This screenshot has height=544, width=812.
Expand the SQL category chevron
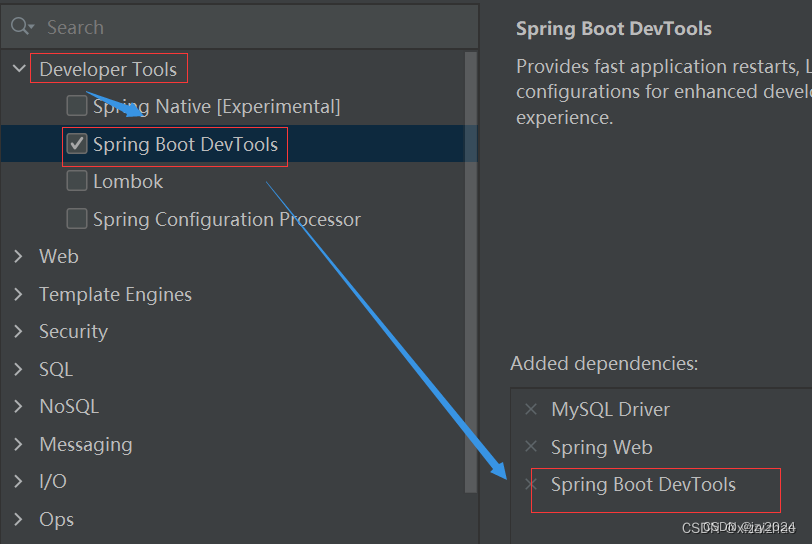[x=18, y=369]
